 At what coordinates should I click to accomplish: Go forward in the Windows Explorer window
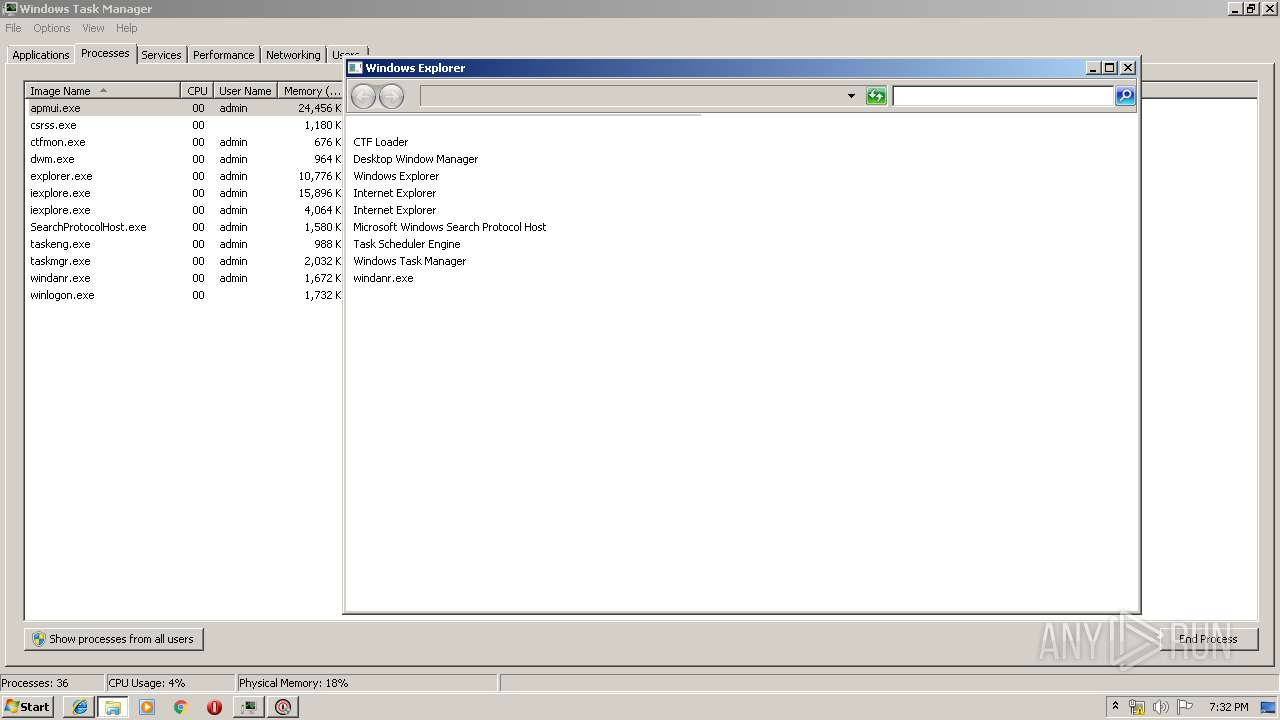click(x=392, y=96)
